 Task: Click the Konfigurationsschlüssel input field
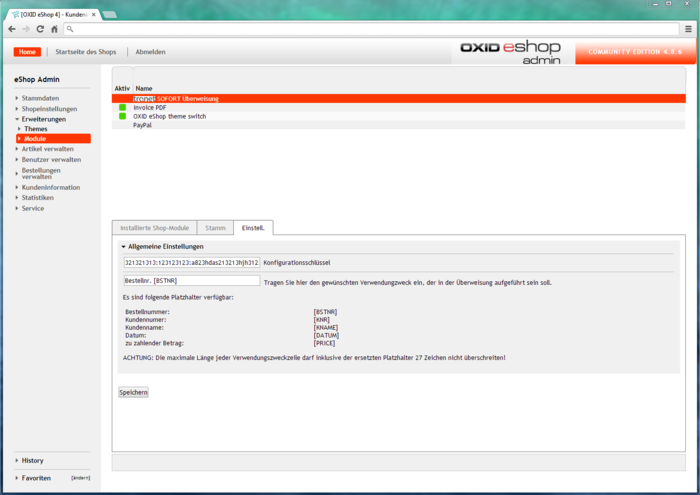192,262
